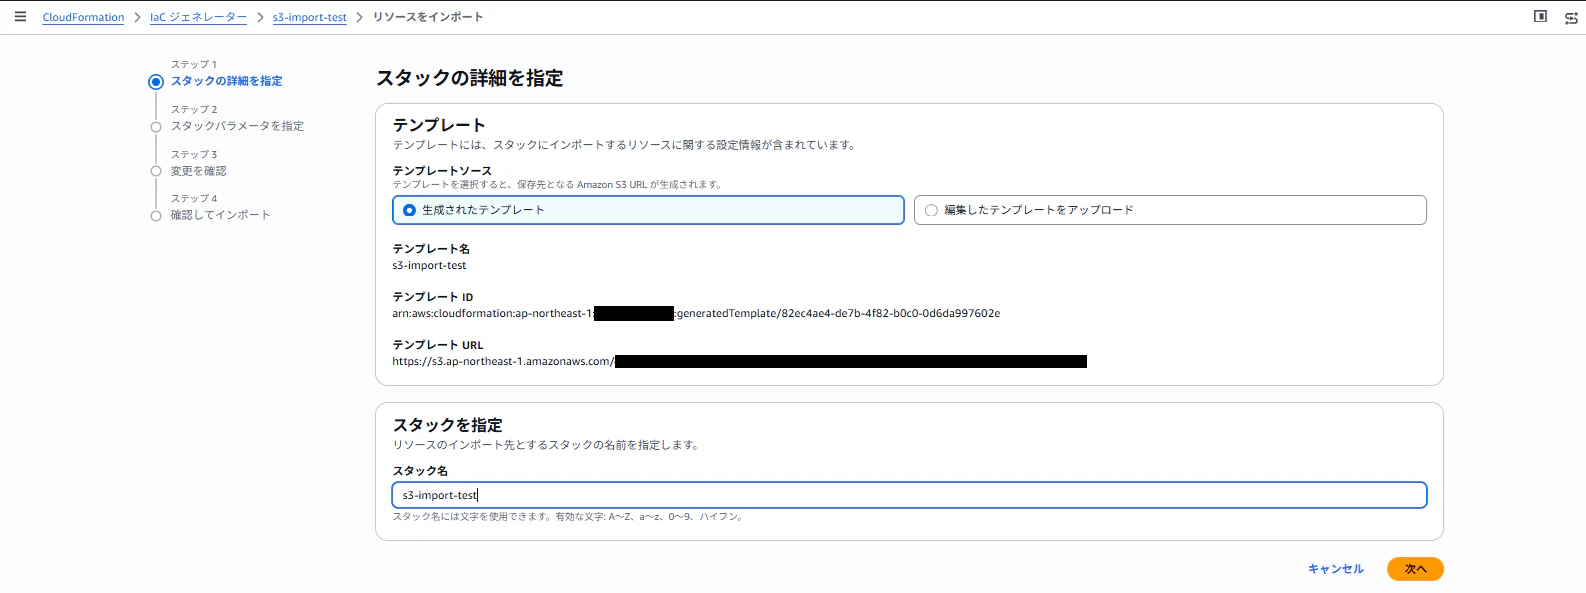Viewport: 1586px width, 593px height.
Task: Click the preferences icon in the top-right corner
Action: click(1571, 18)
